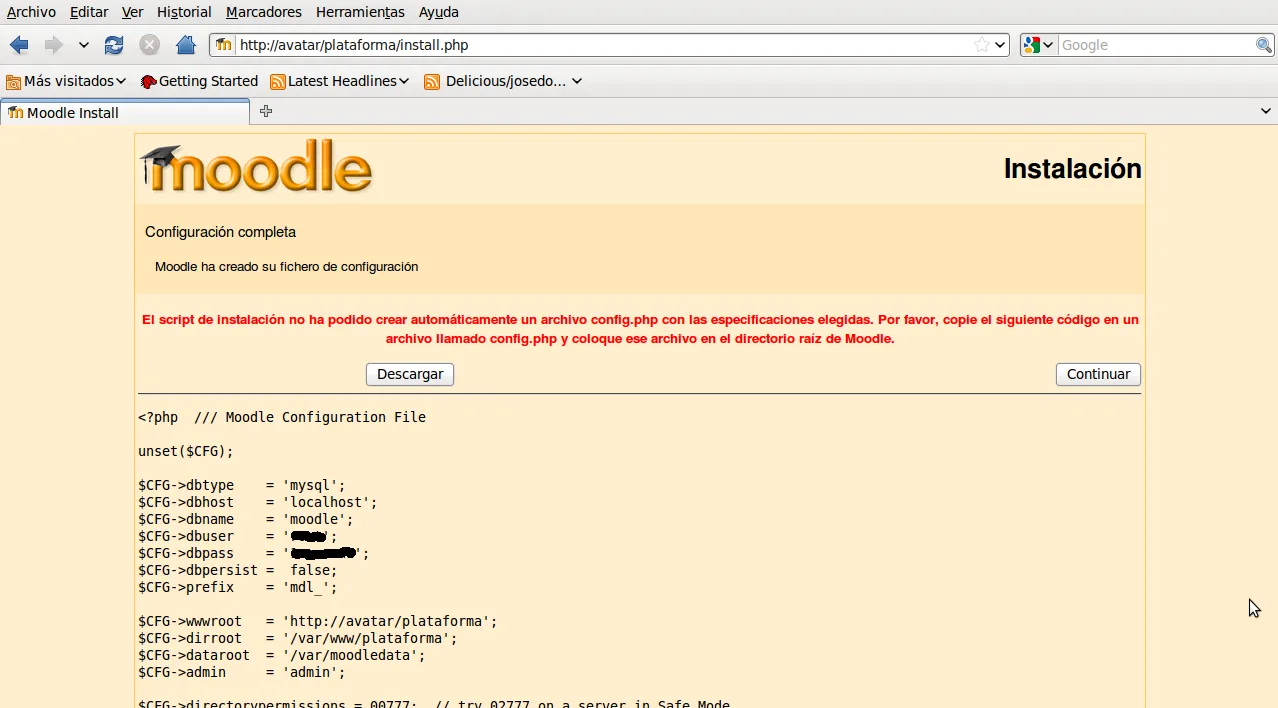Reload the current page
The width and height of the screenshot is (1278, 708).
114,45
